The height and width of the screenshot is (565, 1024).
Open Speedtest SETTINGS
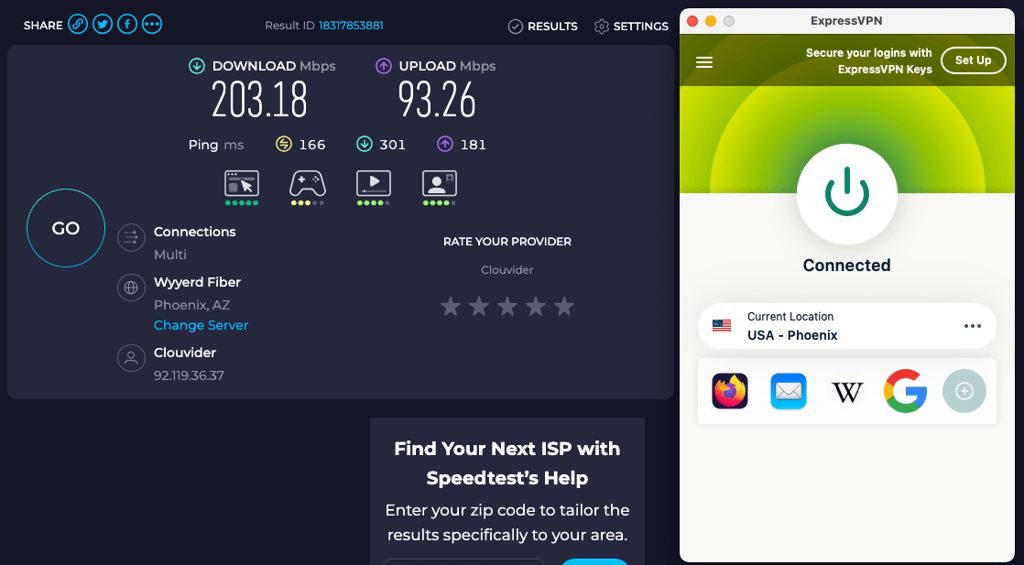(631, 26)
